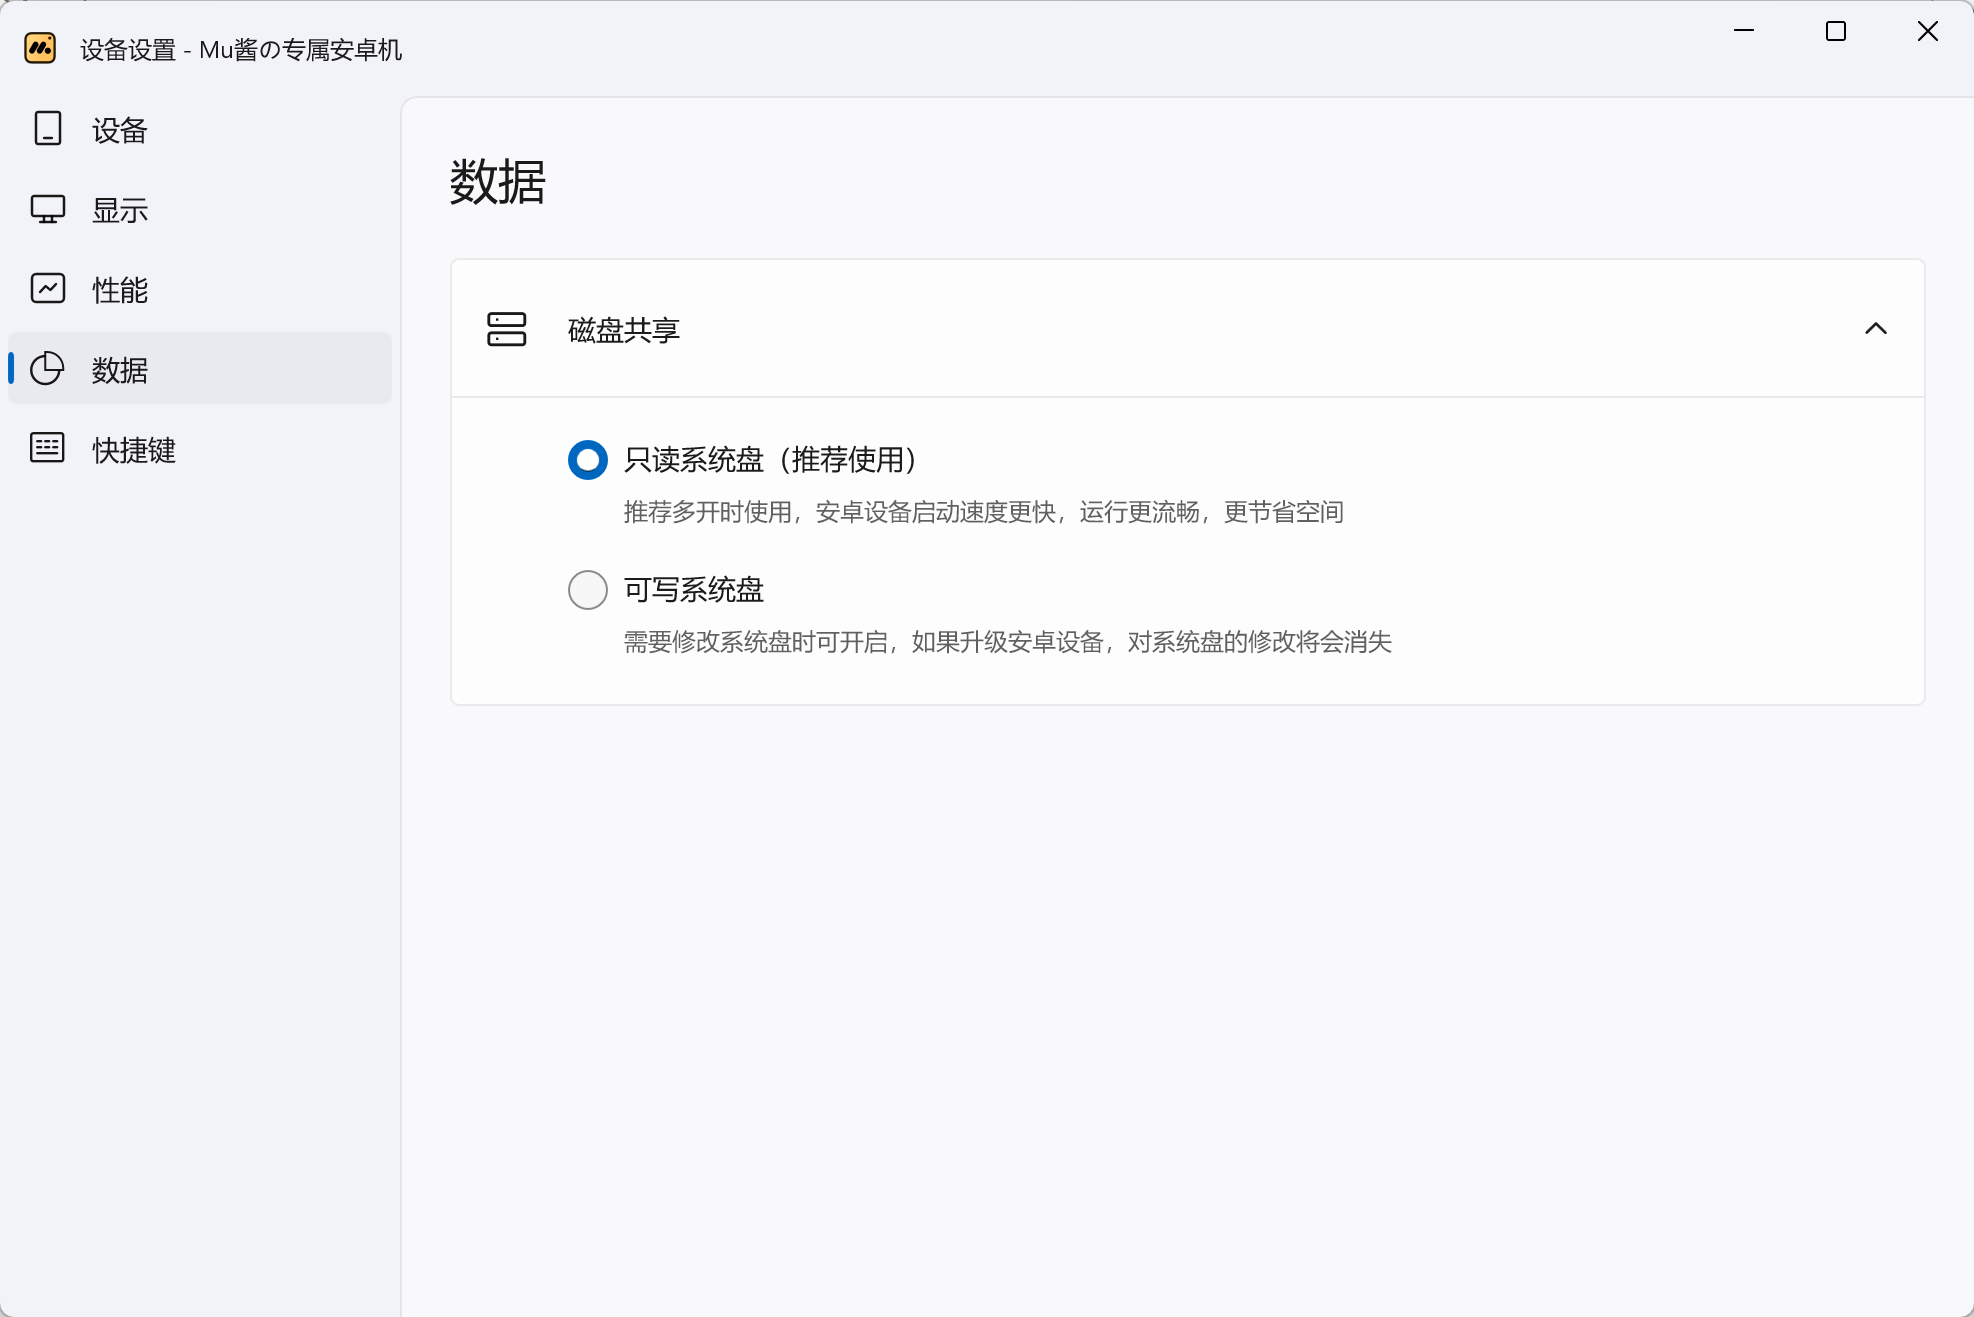Viewport: 1974px width, 1317px height.
Task: Click the 磁盘共享 header text
Action: 623,330
